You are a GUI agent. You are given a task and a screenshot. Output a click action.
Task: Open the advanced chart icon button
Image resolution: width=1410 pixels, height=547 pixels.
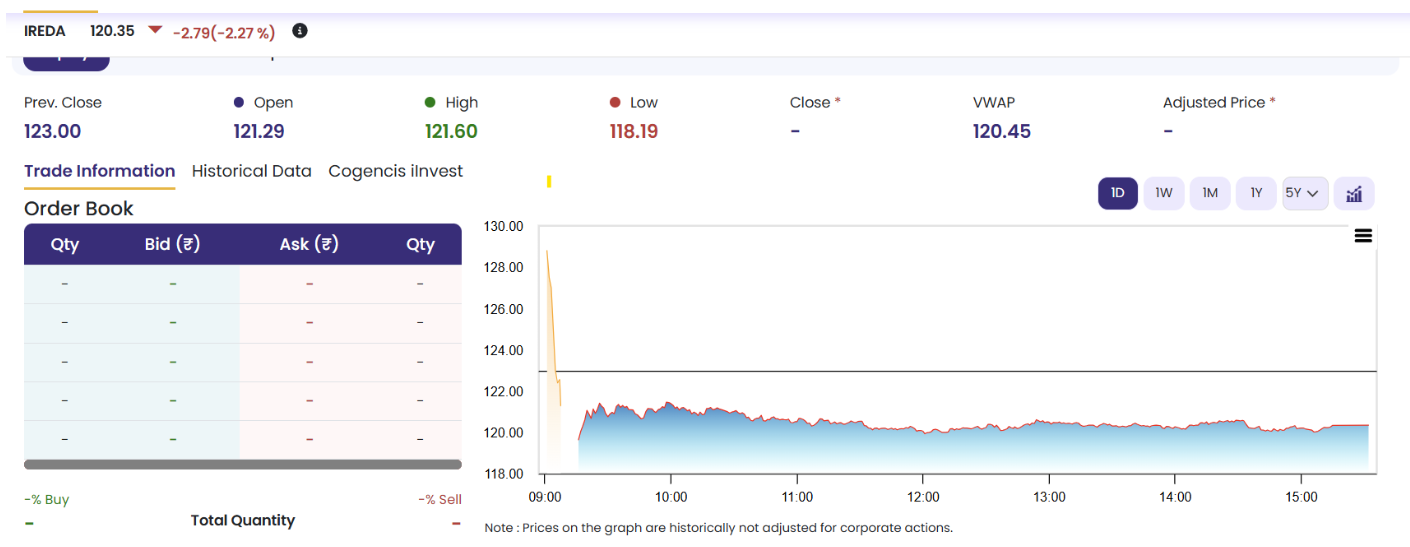(1354, 193)
